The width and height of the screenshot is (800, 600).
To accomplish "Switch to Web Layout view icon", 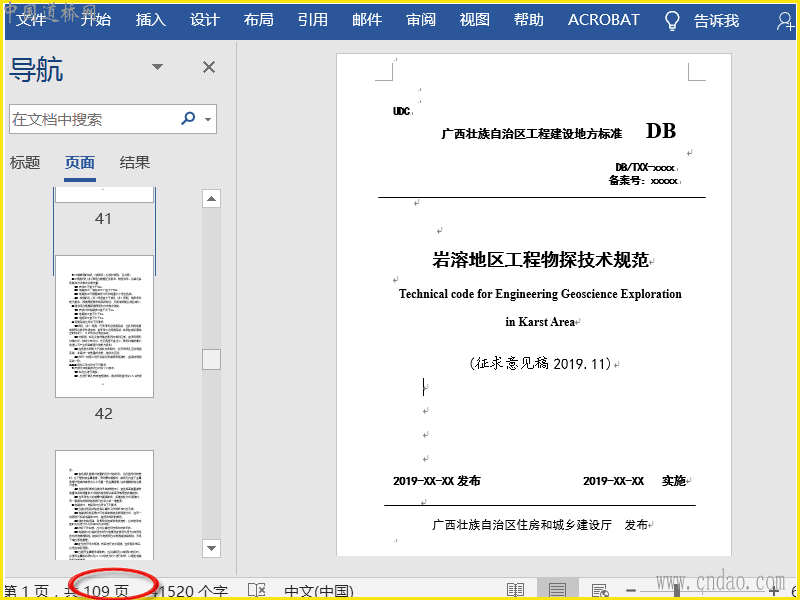I will pos(600,591).
